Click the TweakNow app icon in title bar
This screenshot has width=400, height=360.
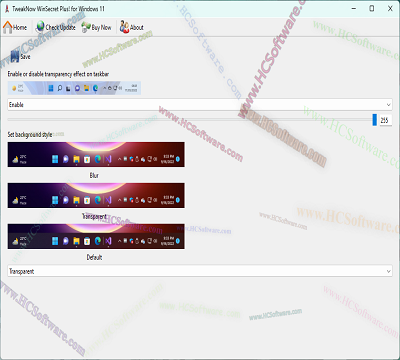[x=7, y=9]
